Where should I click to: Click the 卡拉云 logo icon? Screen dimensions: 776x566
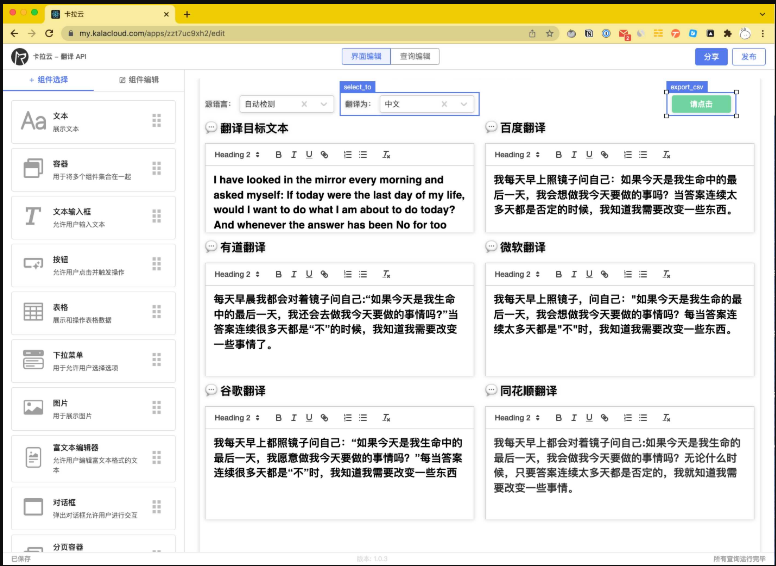(x=19, y=56)
